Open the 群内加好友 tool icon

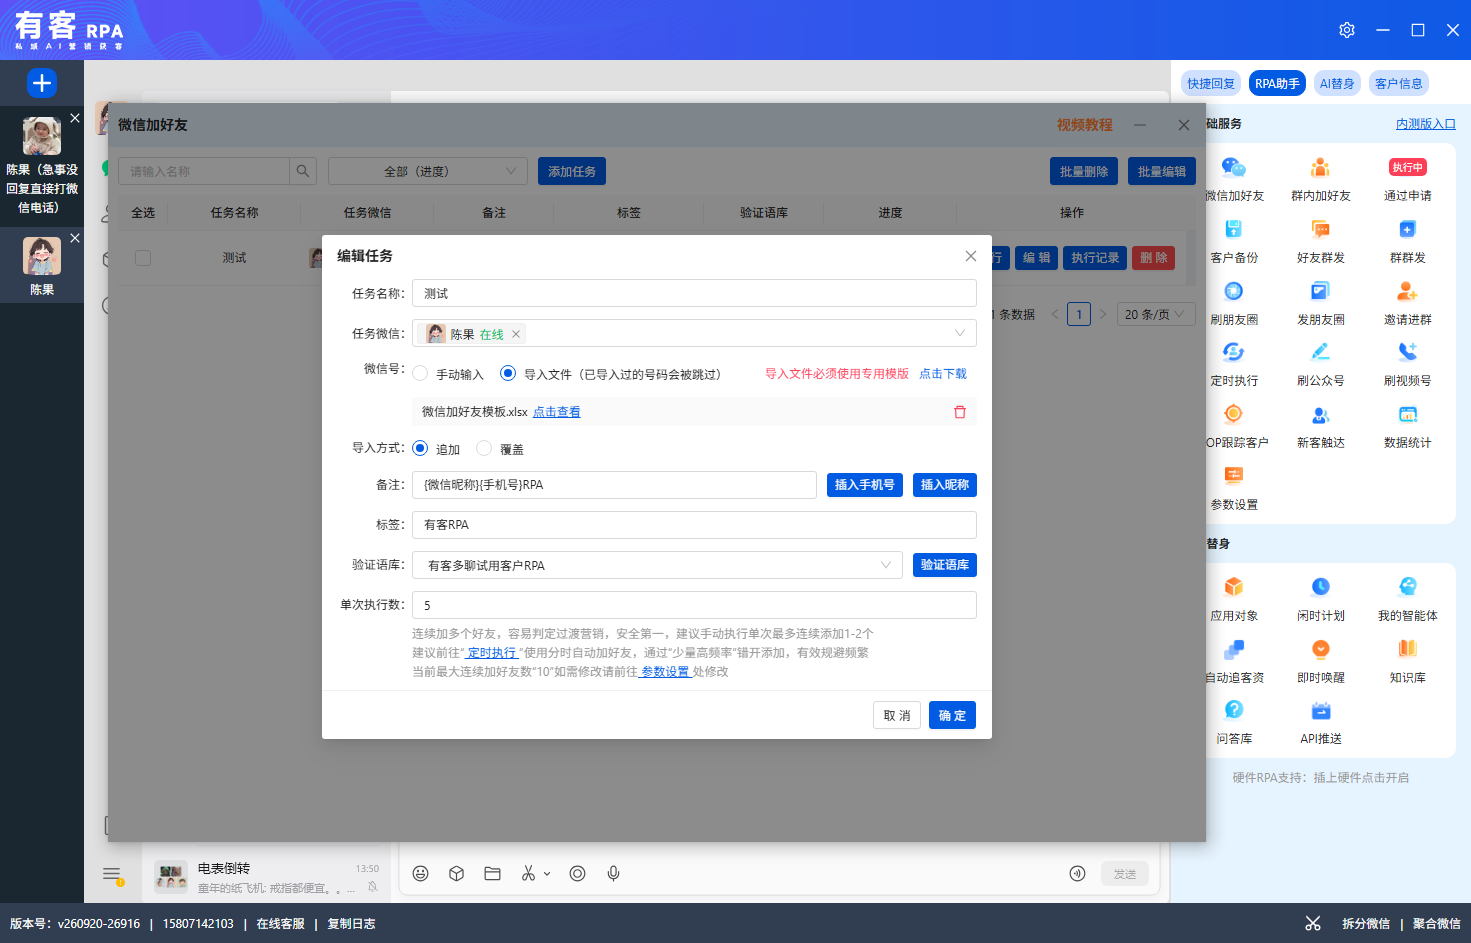pos(1321,168)
